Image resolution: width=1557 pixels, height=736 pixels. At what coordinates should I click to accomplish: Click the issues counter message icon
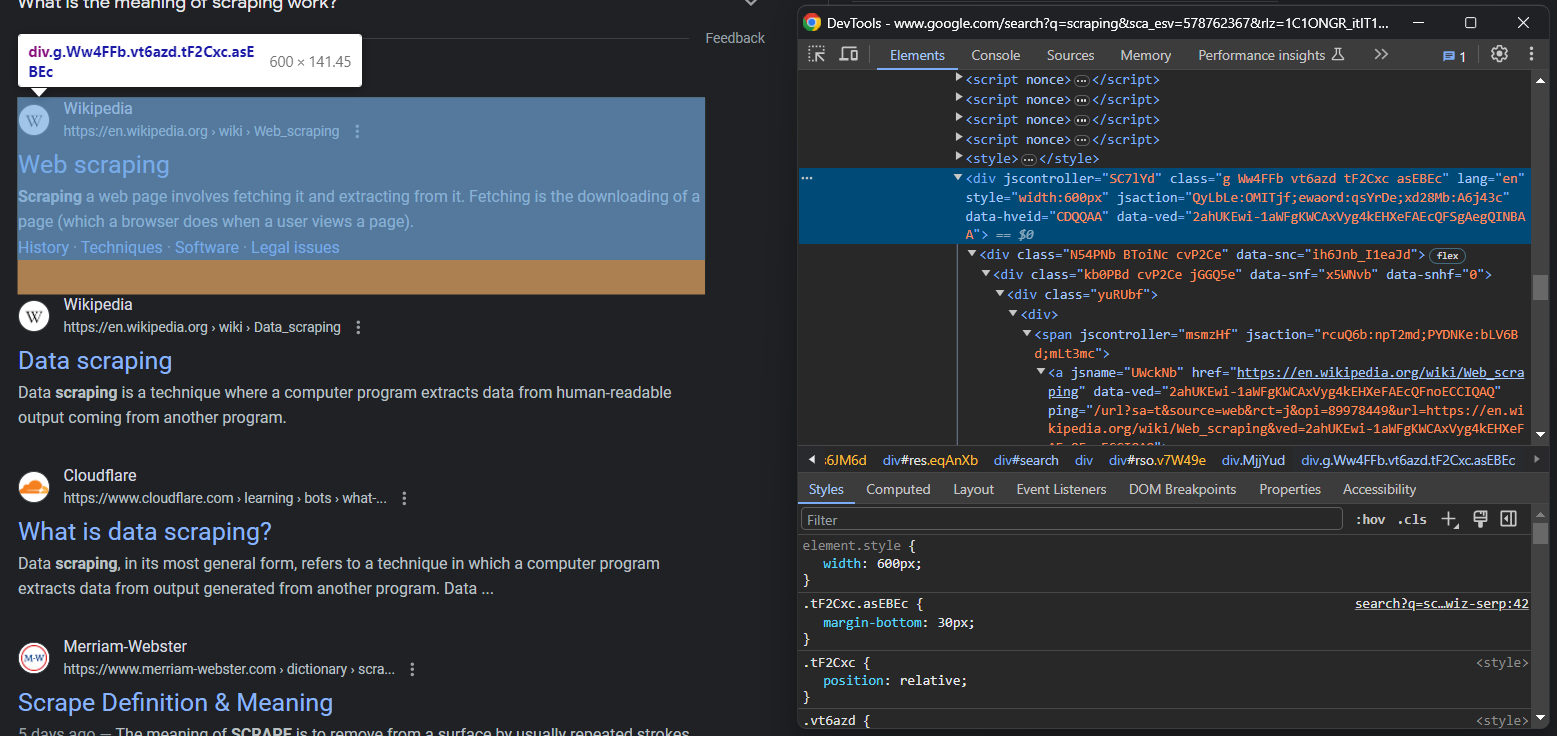pyautogui.click(x=1454, y=56)
